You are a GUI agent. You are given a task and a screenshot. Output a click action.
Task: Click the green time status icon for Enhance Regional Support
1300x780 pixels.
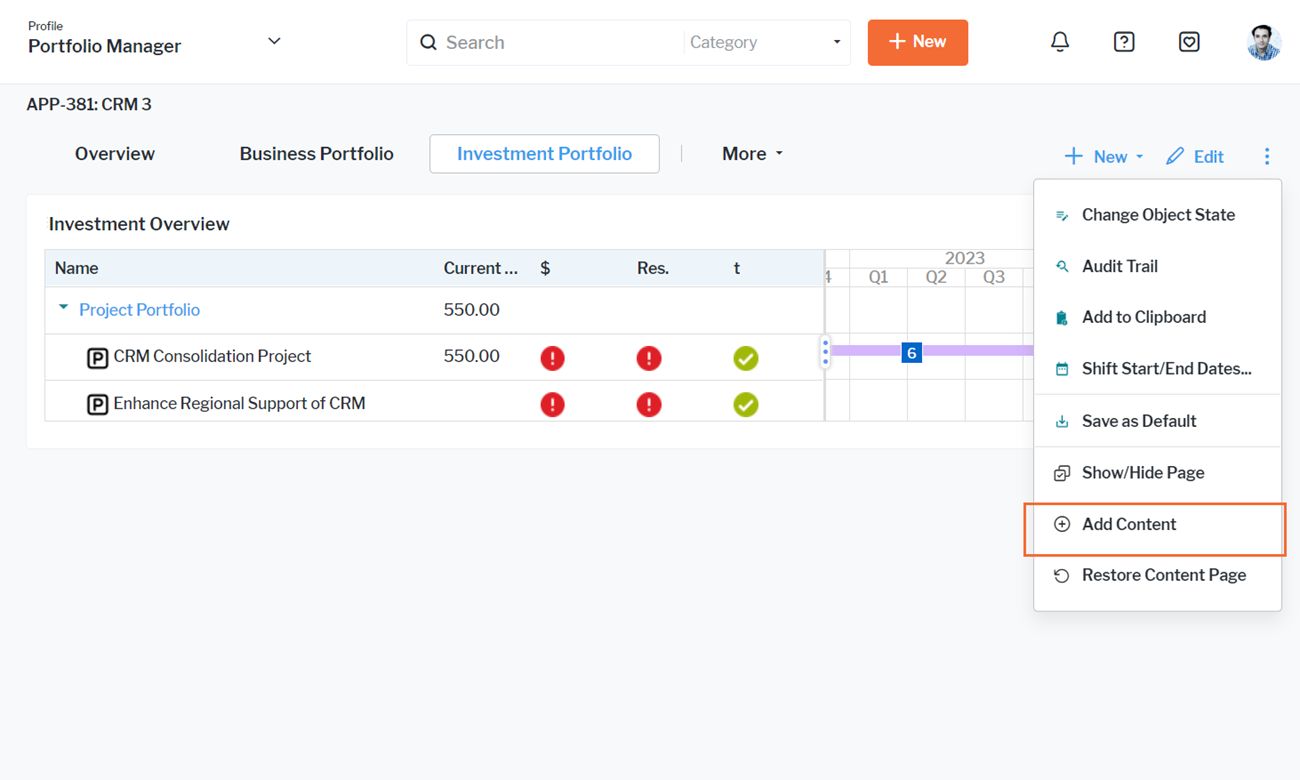(x=745, y=405)
